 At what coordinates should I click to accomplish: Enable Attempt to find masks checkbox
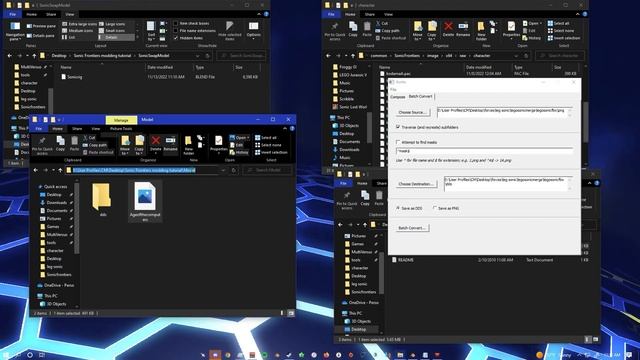click(416, 142)
